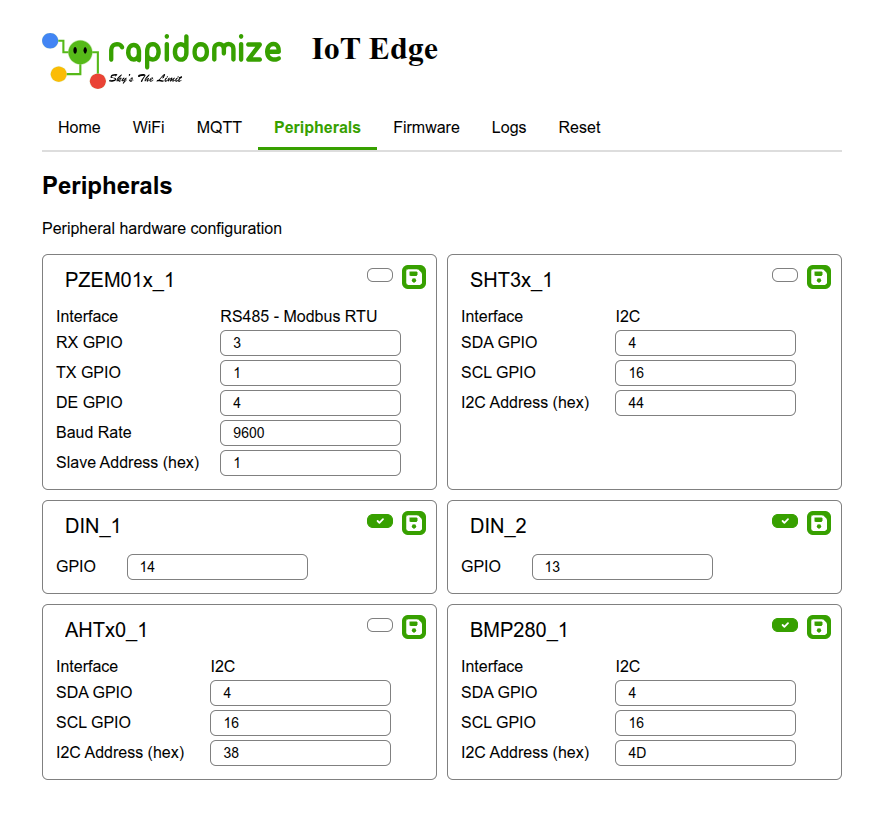Image resolution: width=882 pixels, height=813 pixels.
Task: Click the DIN_2 save icon
Action: click(x=819, y=523)
